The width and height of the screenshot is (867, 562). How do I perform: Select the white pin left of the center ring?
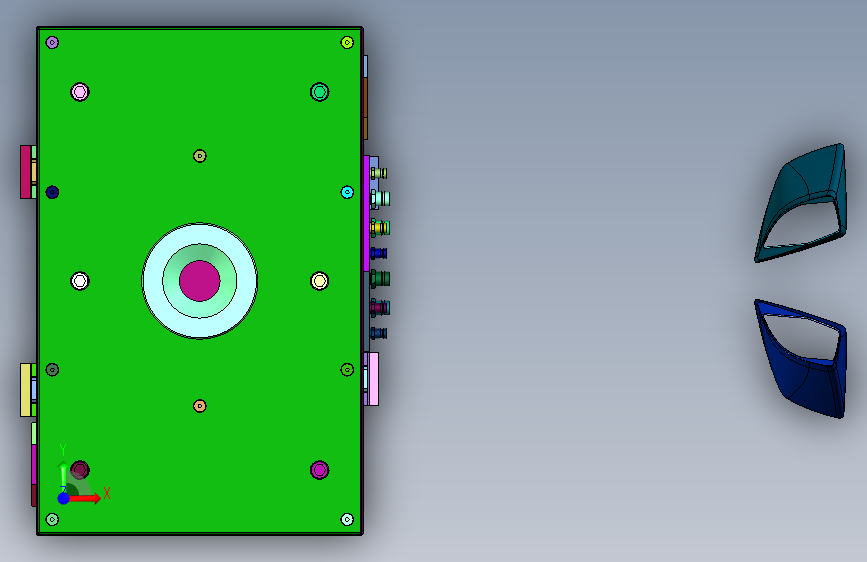(80, 281)
